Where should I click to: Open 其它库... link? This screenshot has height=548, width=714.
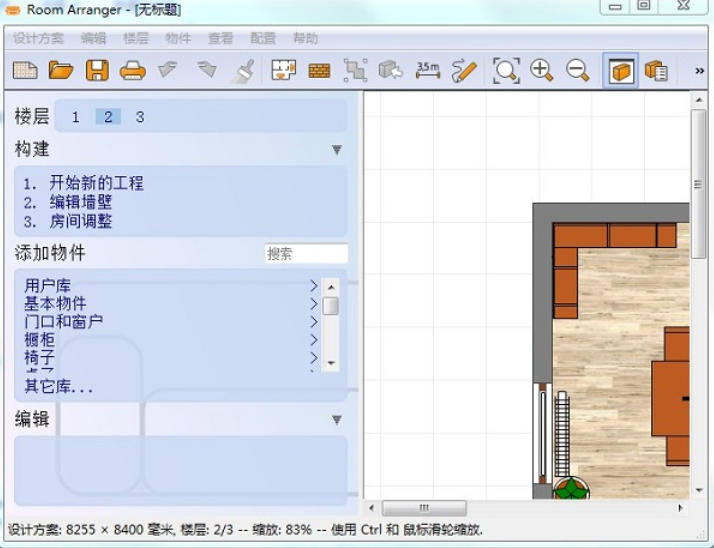(59, 386)
